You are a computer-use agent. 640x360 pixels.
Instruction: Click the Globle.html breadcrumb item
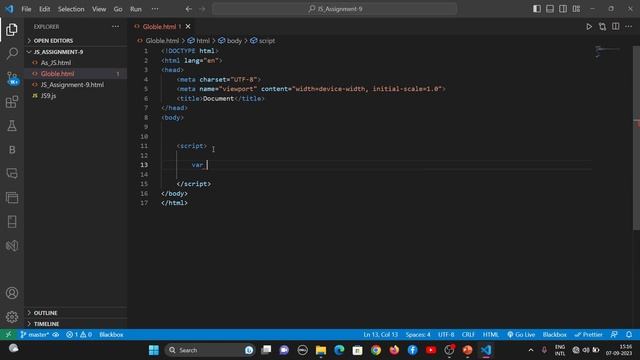point(158,40)
